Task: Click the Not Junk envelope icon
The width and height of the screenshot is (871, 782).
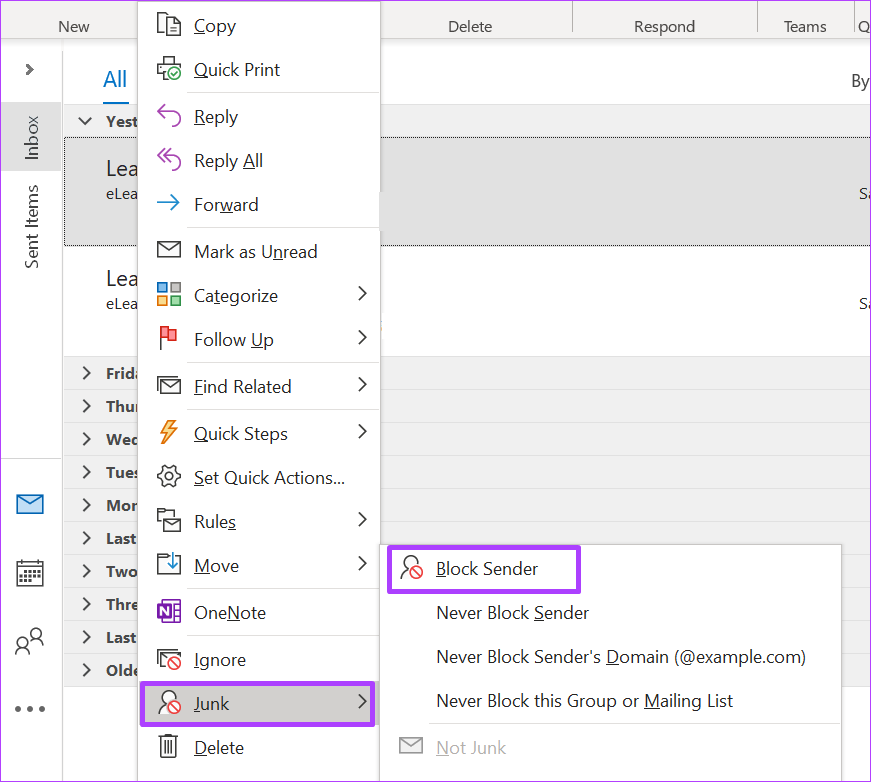Action: [411, 746]
